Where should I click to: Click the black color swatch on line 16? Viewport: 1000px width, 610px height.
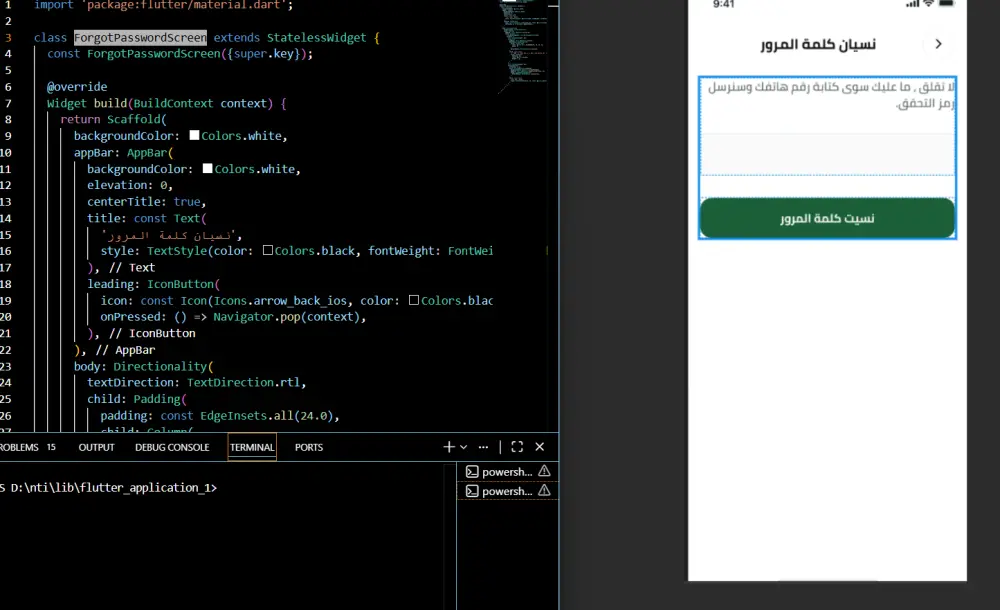click(268, 250)
